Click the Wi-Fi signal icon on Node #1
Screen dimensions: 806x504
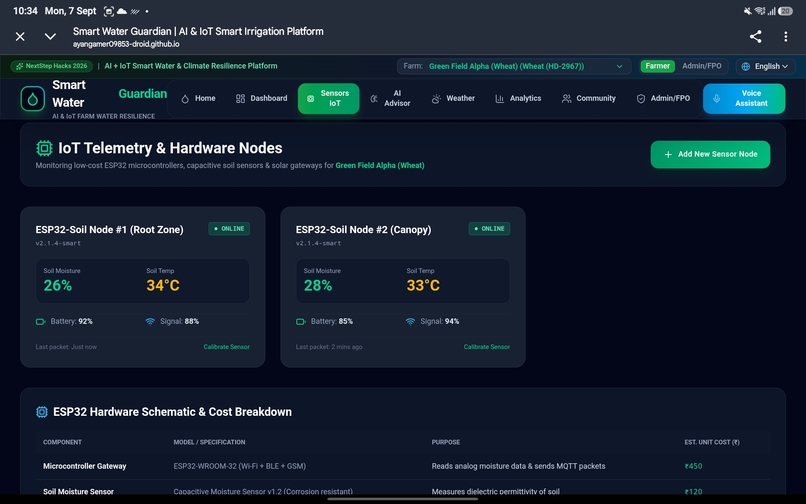(x=150, y=322)
